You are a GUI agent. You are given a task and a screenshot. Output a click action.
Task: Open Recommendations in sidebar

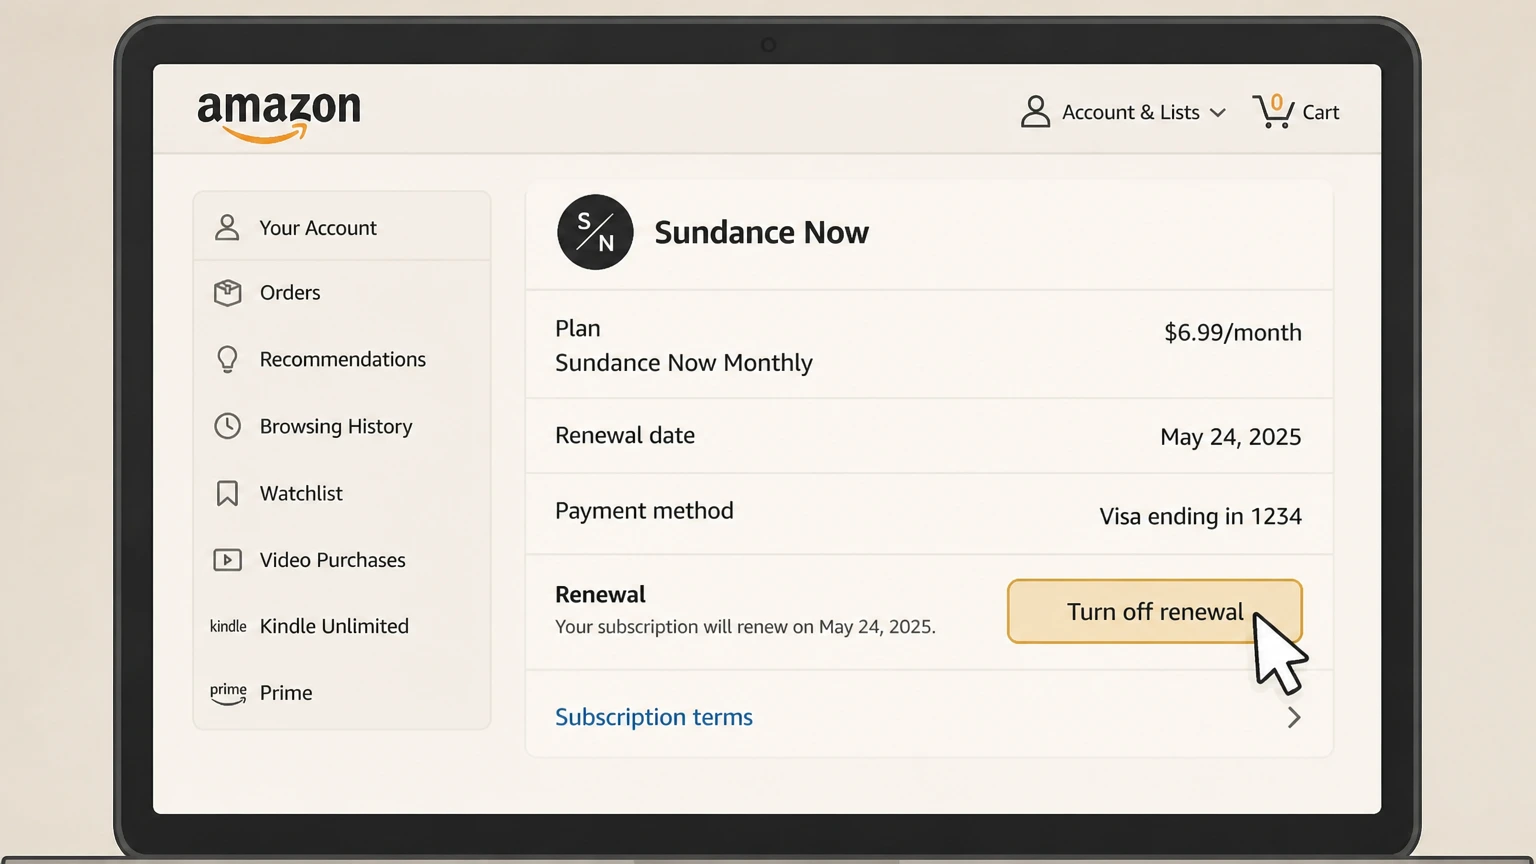(x=342, y=359)
